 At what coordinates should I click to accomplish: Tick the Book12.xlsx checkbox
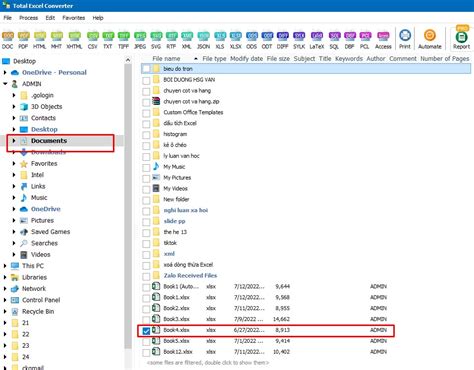click(146, 353)
